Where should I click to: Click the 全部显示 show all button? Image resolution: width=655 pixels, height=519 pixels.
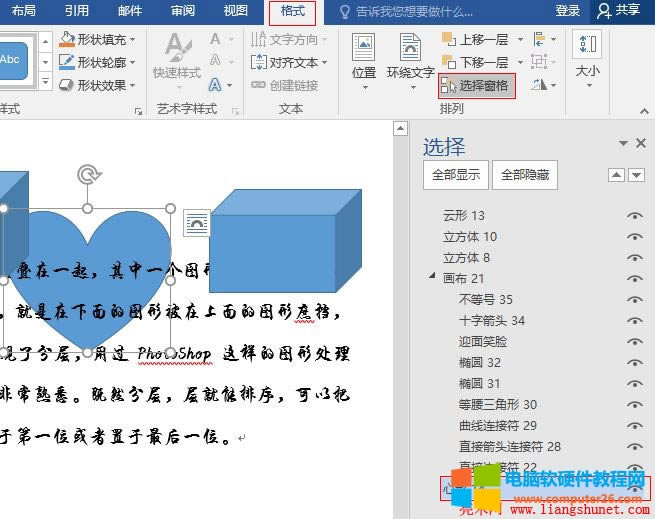[455, 175]
